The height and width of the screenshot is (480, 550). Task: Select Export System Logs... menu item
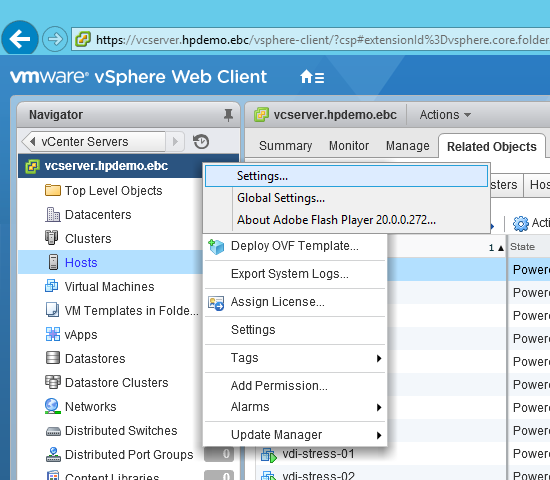295,274
